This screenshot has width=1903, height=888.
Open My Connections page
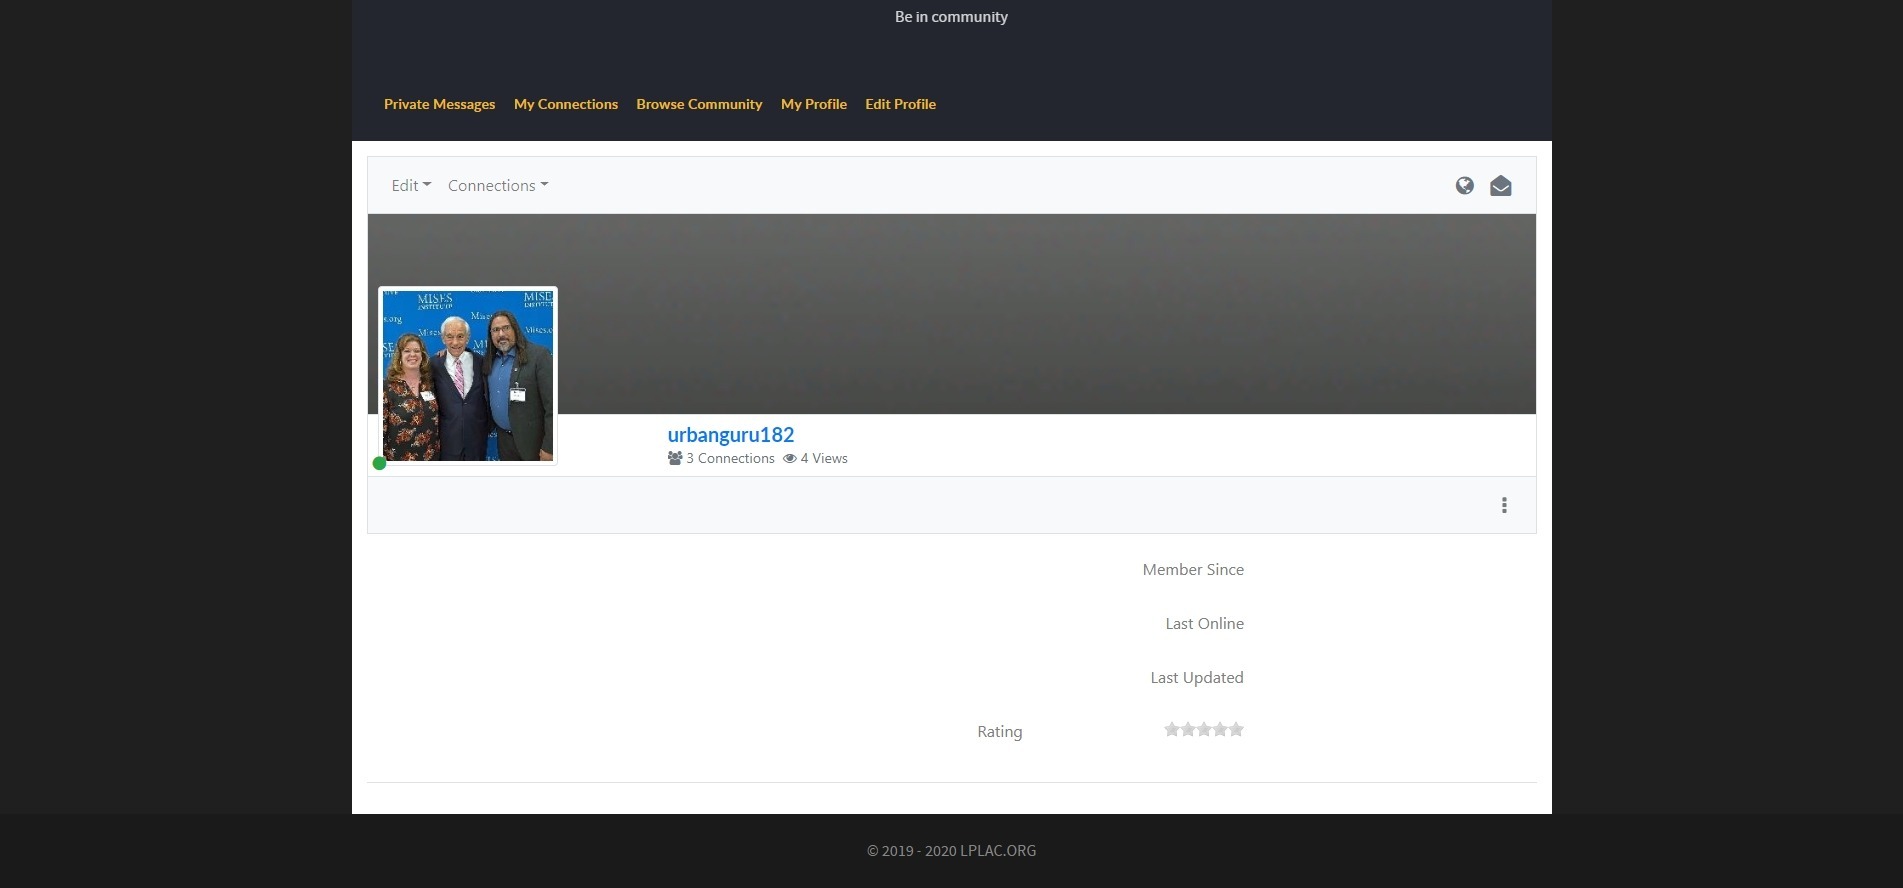coord(566,104)
